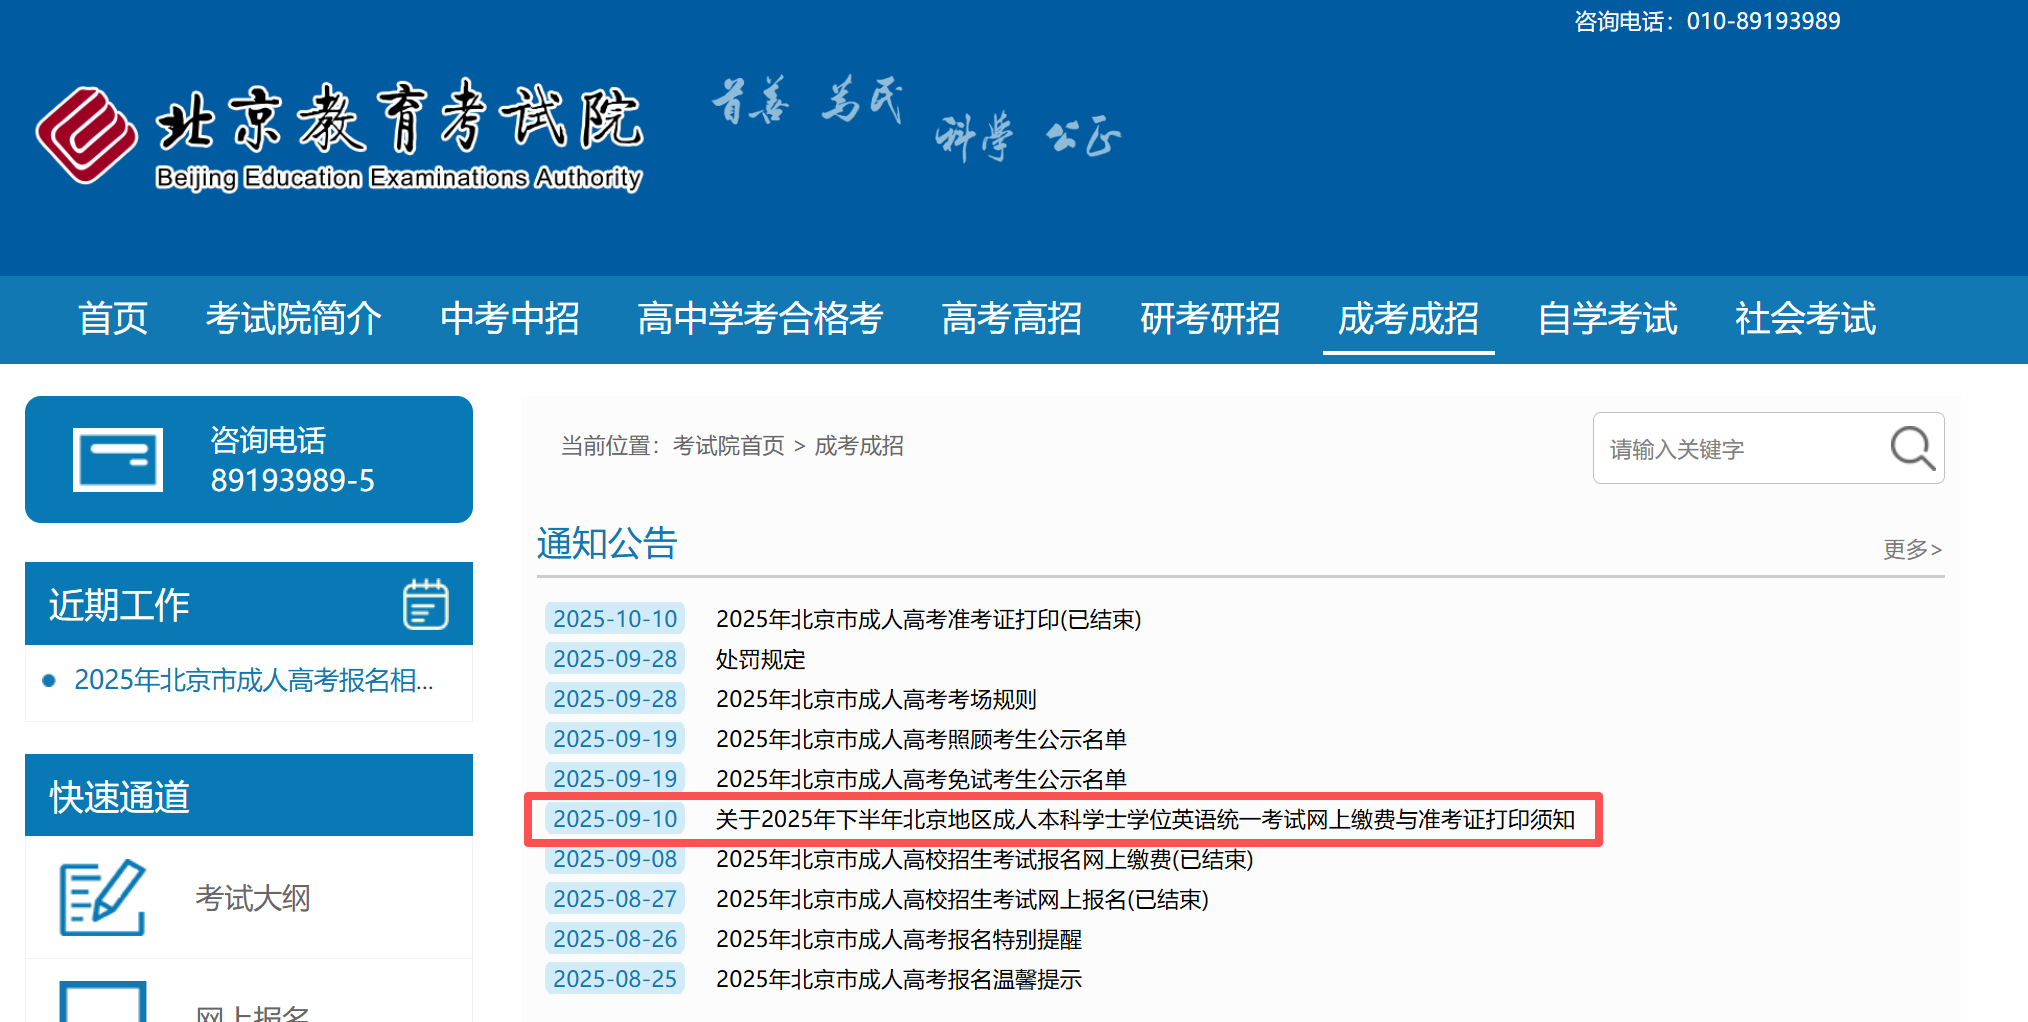This screenshot has height=1022, width=2028.
Task: Open 更多 to view more announcements
Action: point(1911,549)
